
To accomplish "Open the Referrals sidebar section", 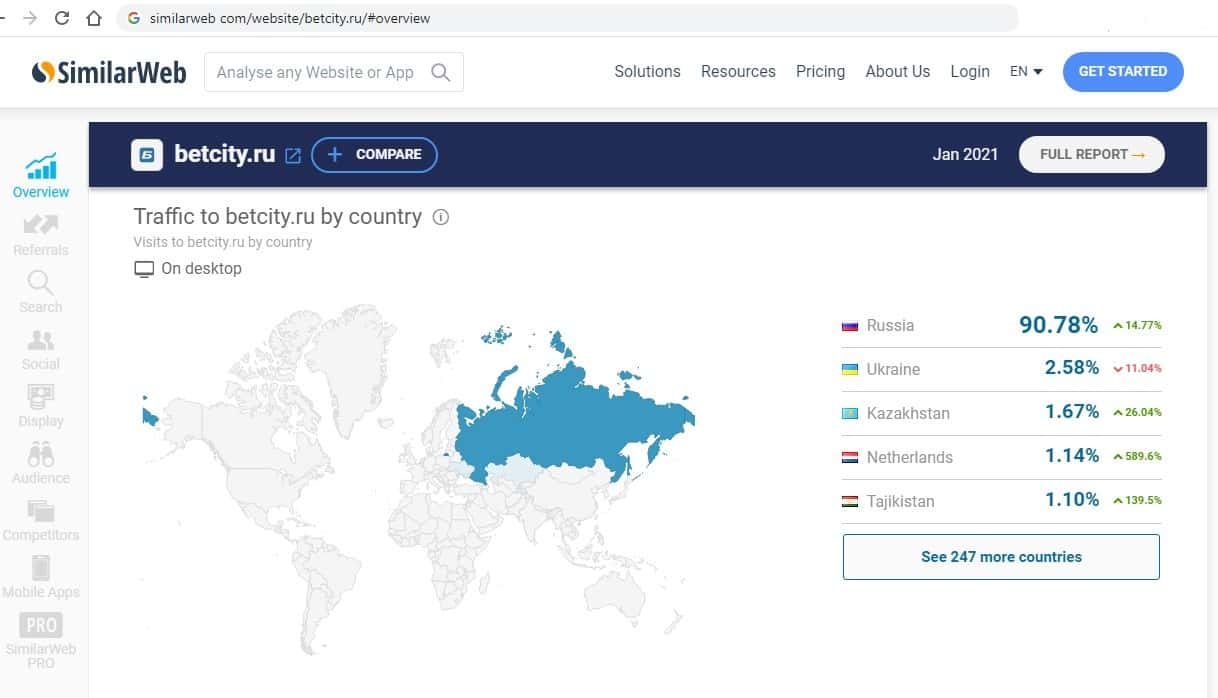I will (x=41, y=225).
